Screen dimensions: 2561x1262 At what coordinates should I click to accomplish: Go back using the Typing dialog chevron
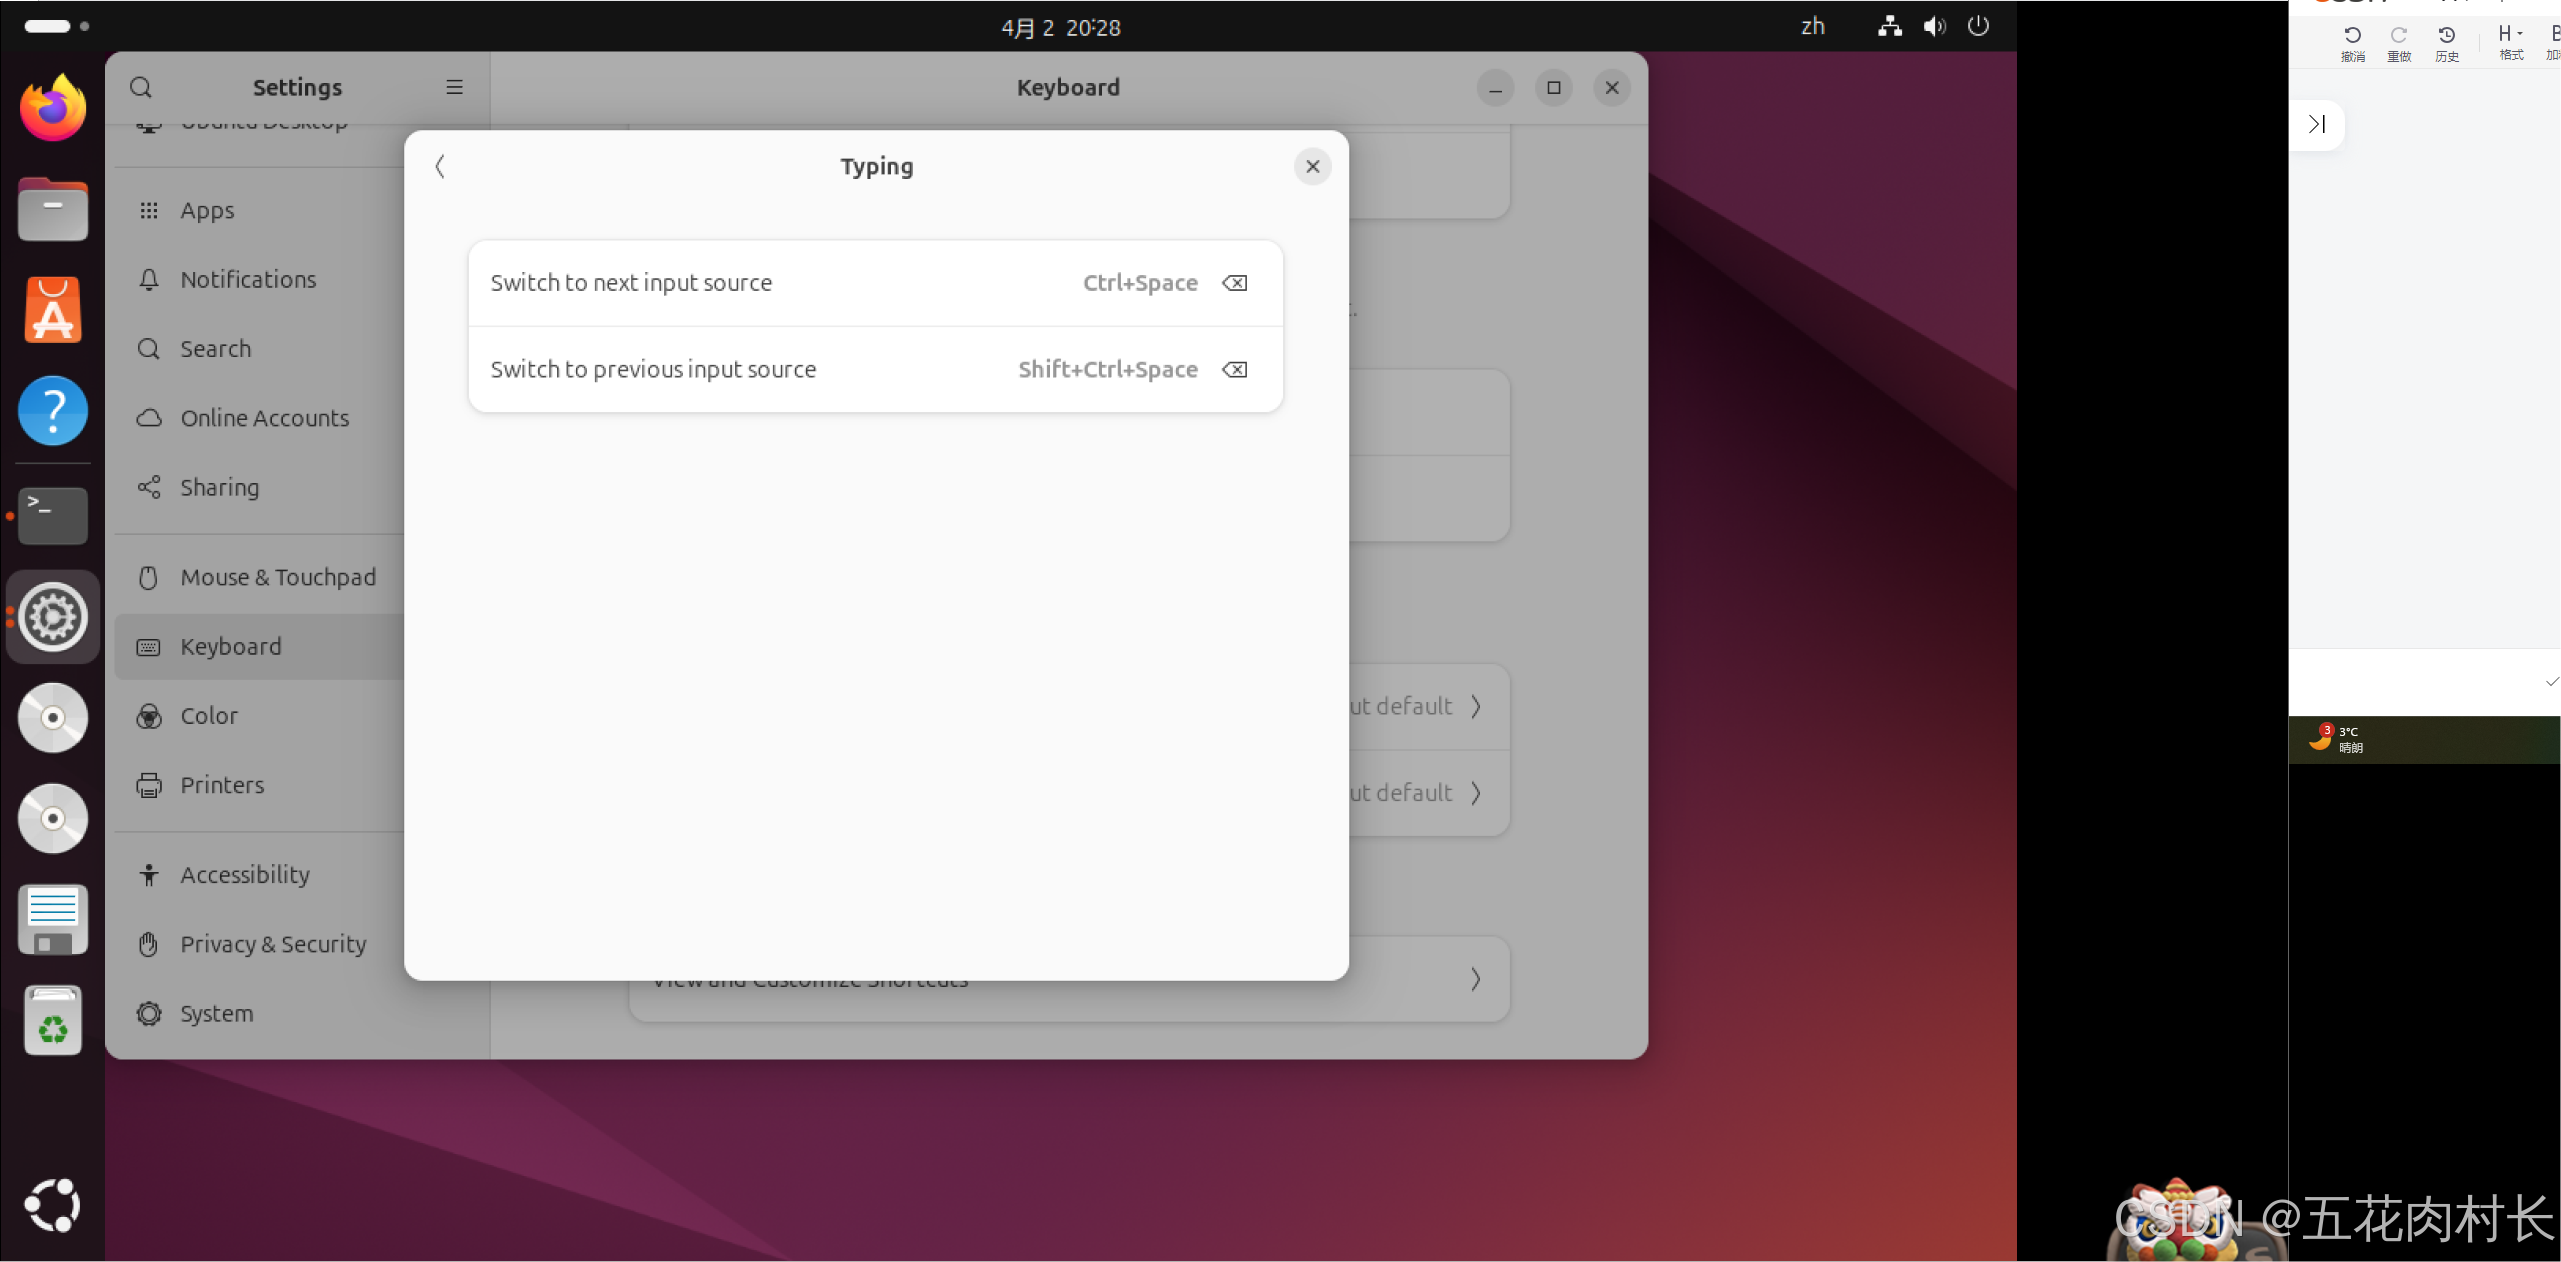pyautogui.click(x=440, y=166)
